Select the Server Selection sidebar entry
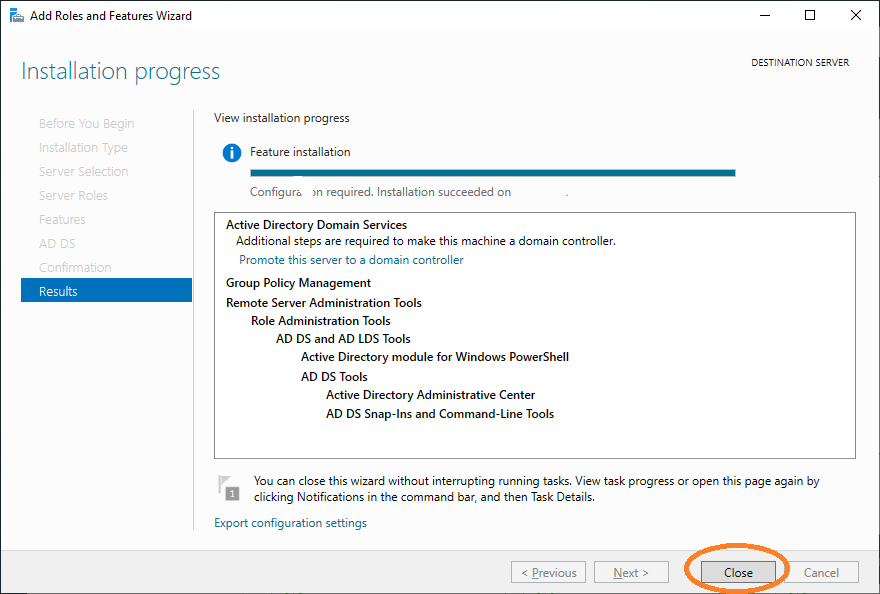Screen dimensions: 880x594 [83, 171]
